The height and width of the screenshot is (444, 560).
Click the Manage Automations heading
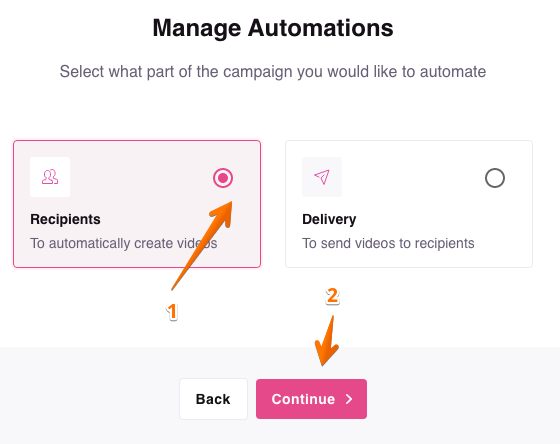tap(273, 28)
